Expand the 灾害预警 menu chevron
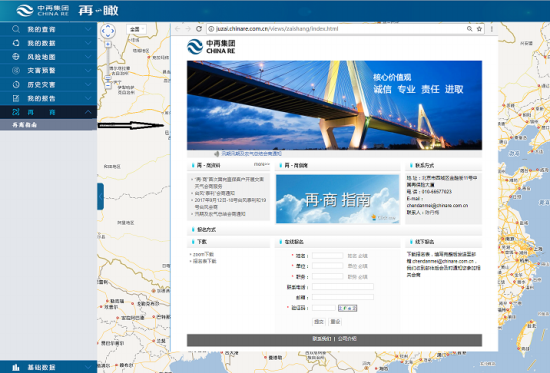The image size is (550, 373). [x=88, y=71]
